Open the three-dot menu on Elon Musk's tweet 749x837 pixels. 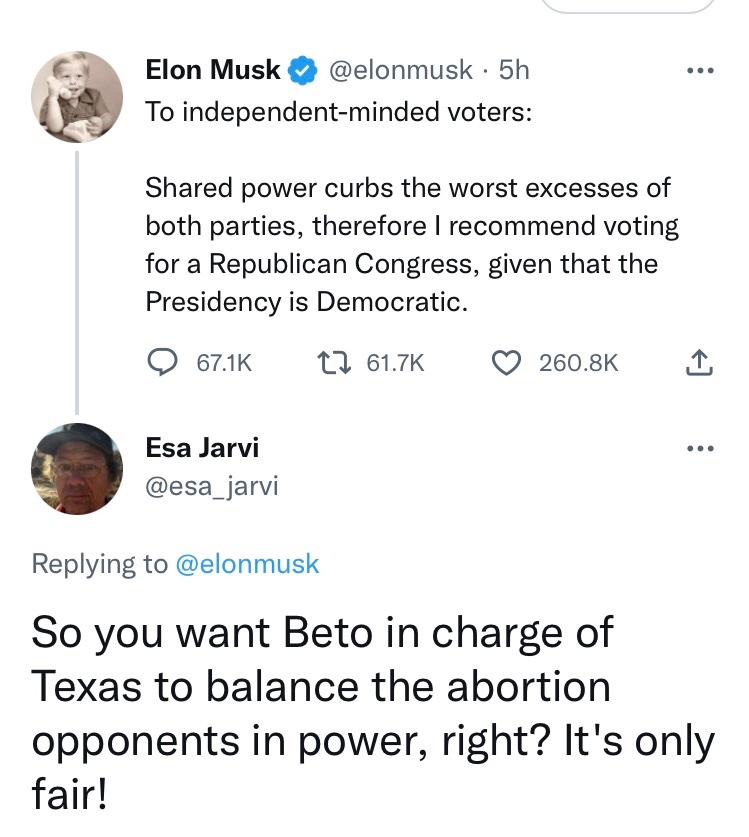702,73
